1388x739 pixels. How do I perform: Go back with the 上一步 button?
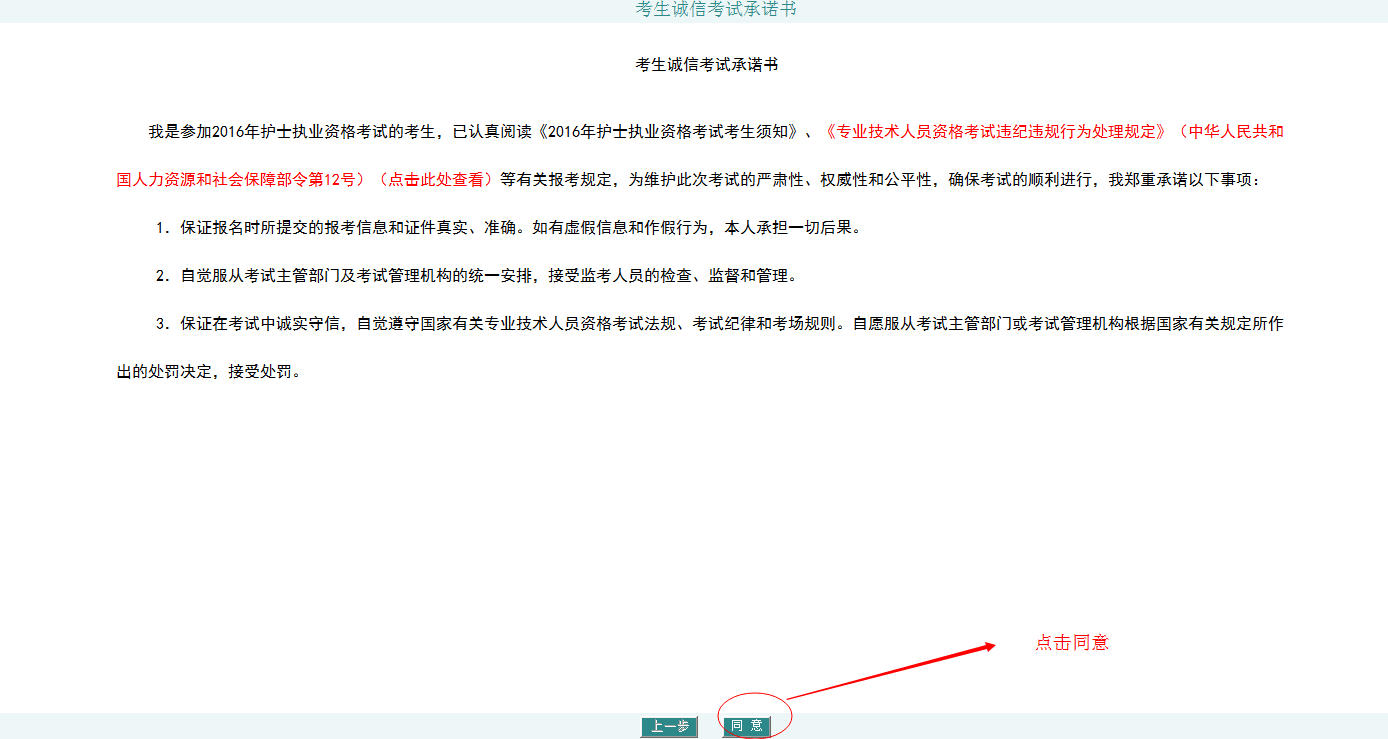click(668, 727)
